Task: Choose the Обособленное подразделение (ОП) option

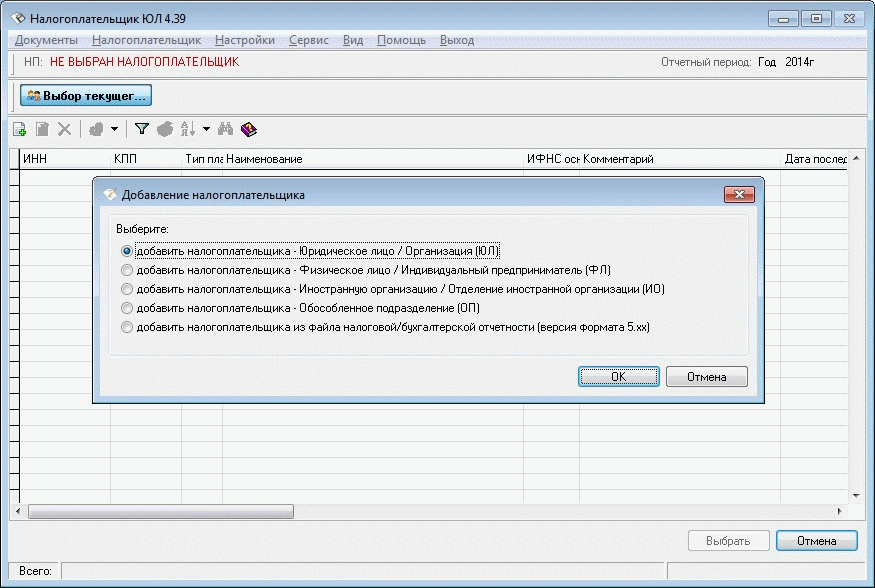Action: 126,308
